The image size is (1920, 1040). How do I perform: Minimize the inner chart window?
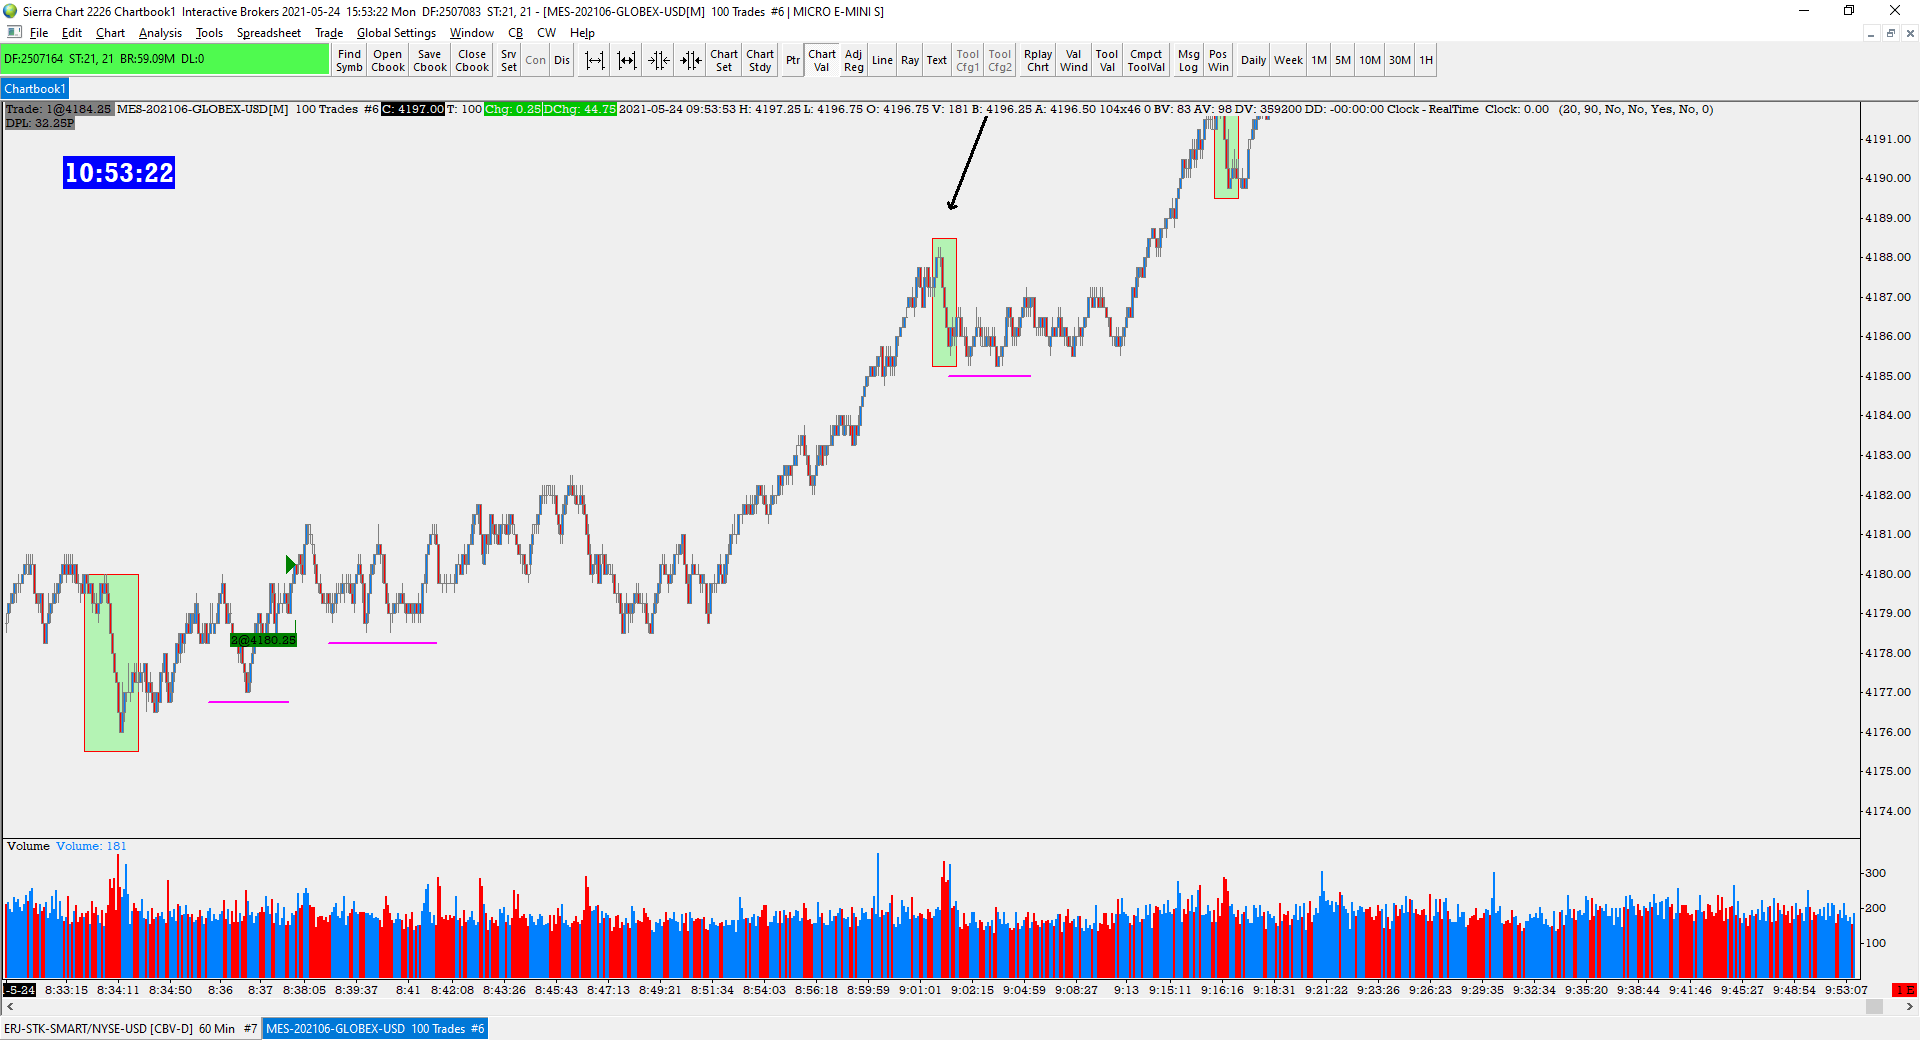pyautogui.click(x=1870, y=33)
